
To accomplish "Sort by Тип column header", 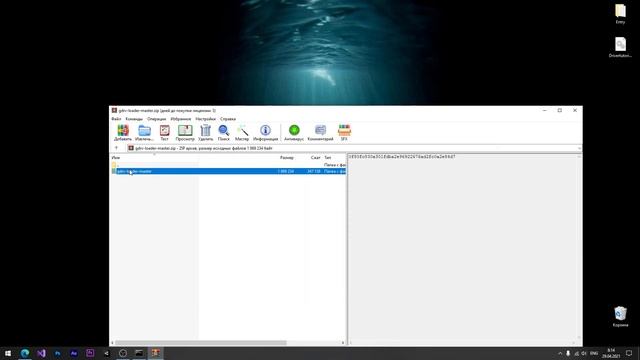I will (x=328, y=158).
